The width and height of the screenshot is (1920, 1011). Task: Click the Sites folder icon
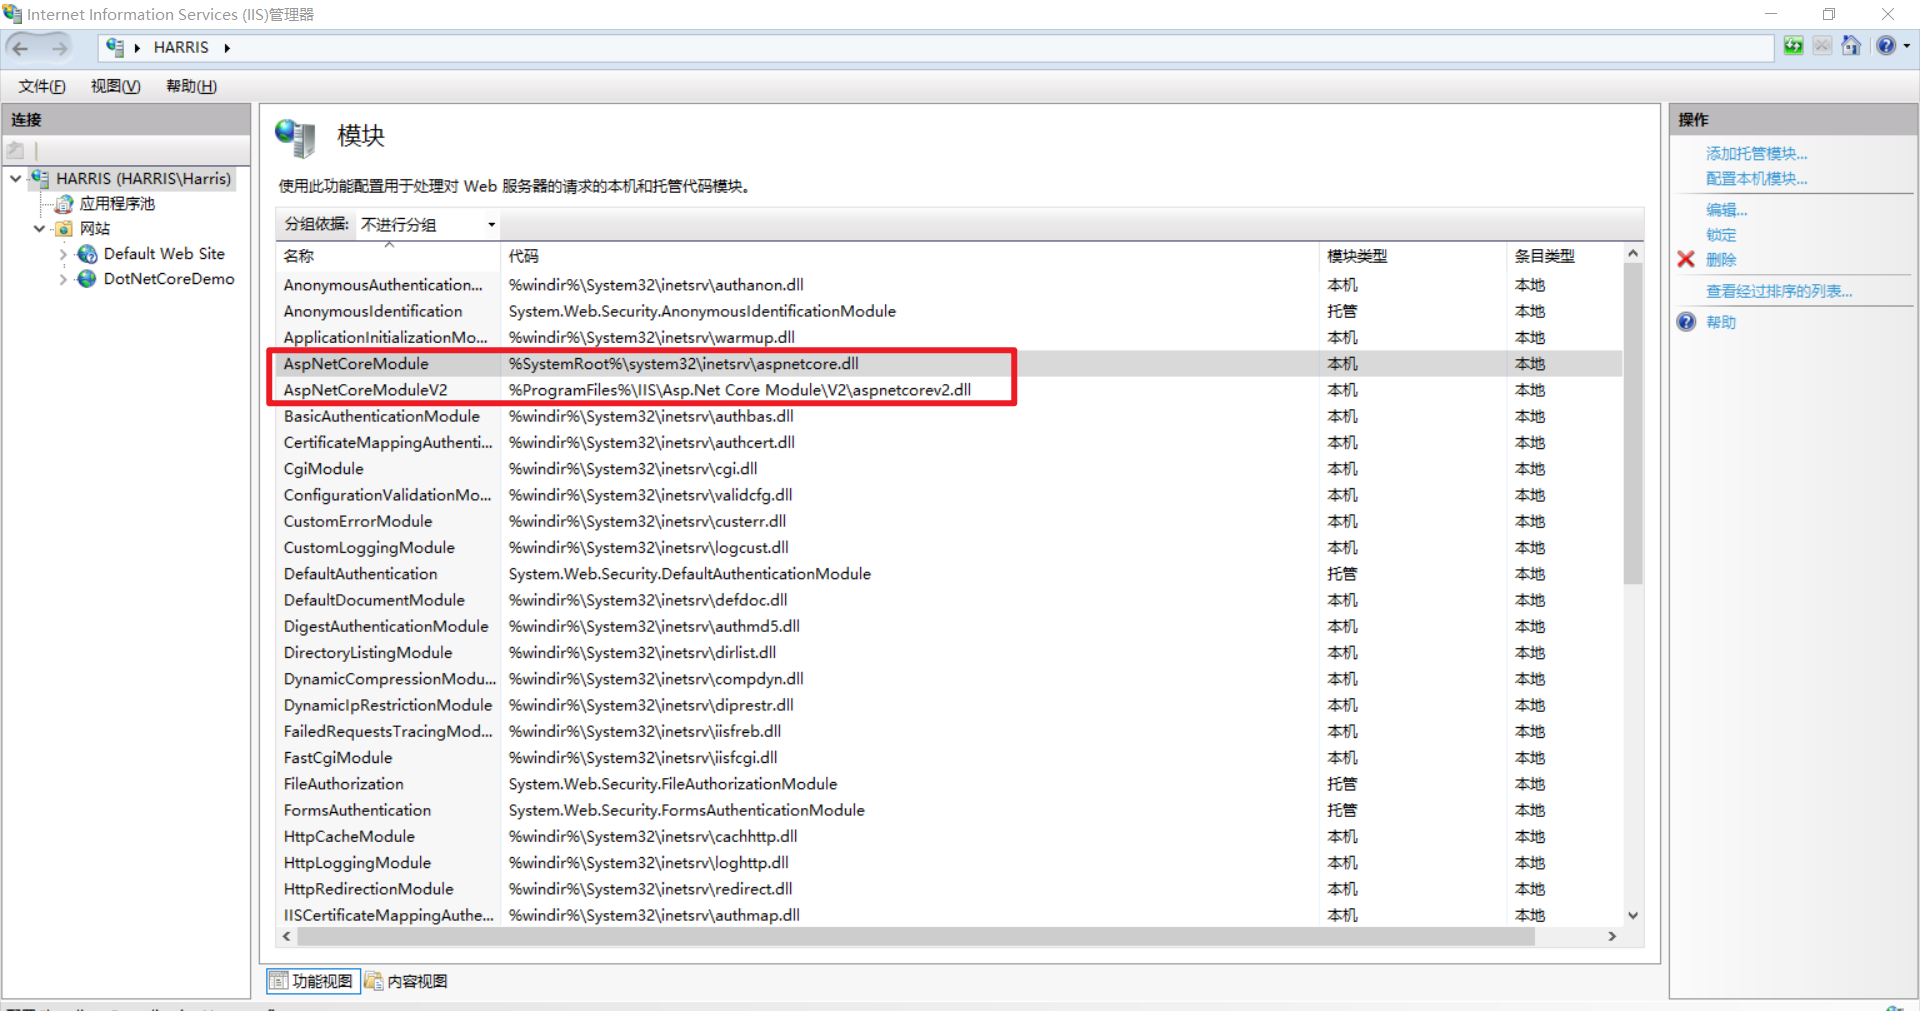pyautogui.click(x=65, y=229)
